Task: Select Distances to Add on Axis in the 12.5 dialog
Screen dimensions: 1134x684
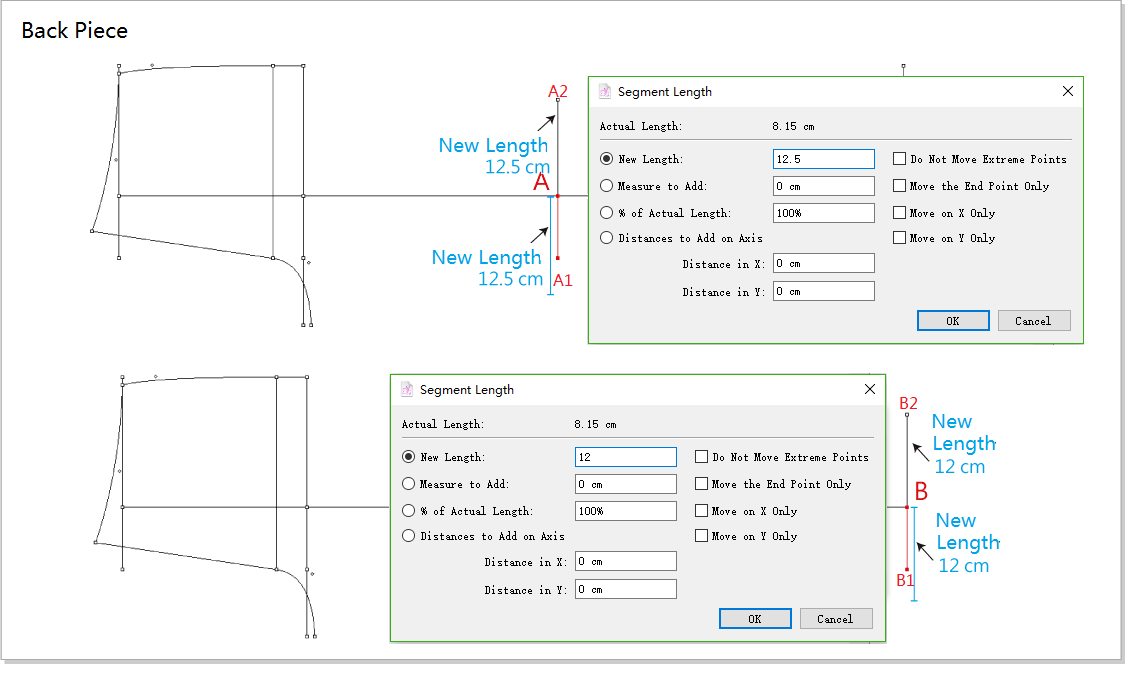Action: [x=607, y=238]
